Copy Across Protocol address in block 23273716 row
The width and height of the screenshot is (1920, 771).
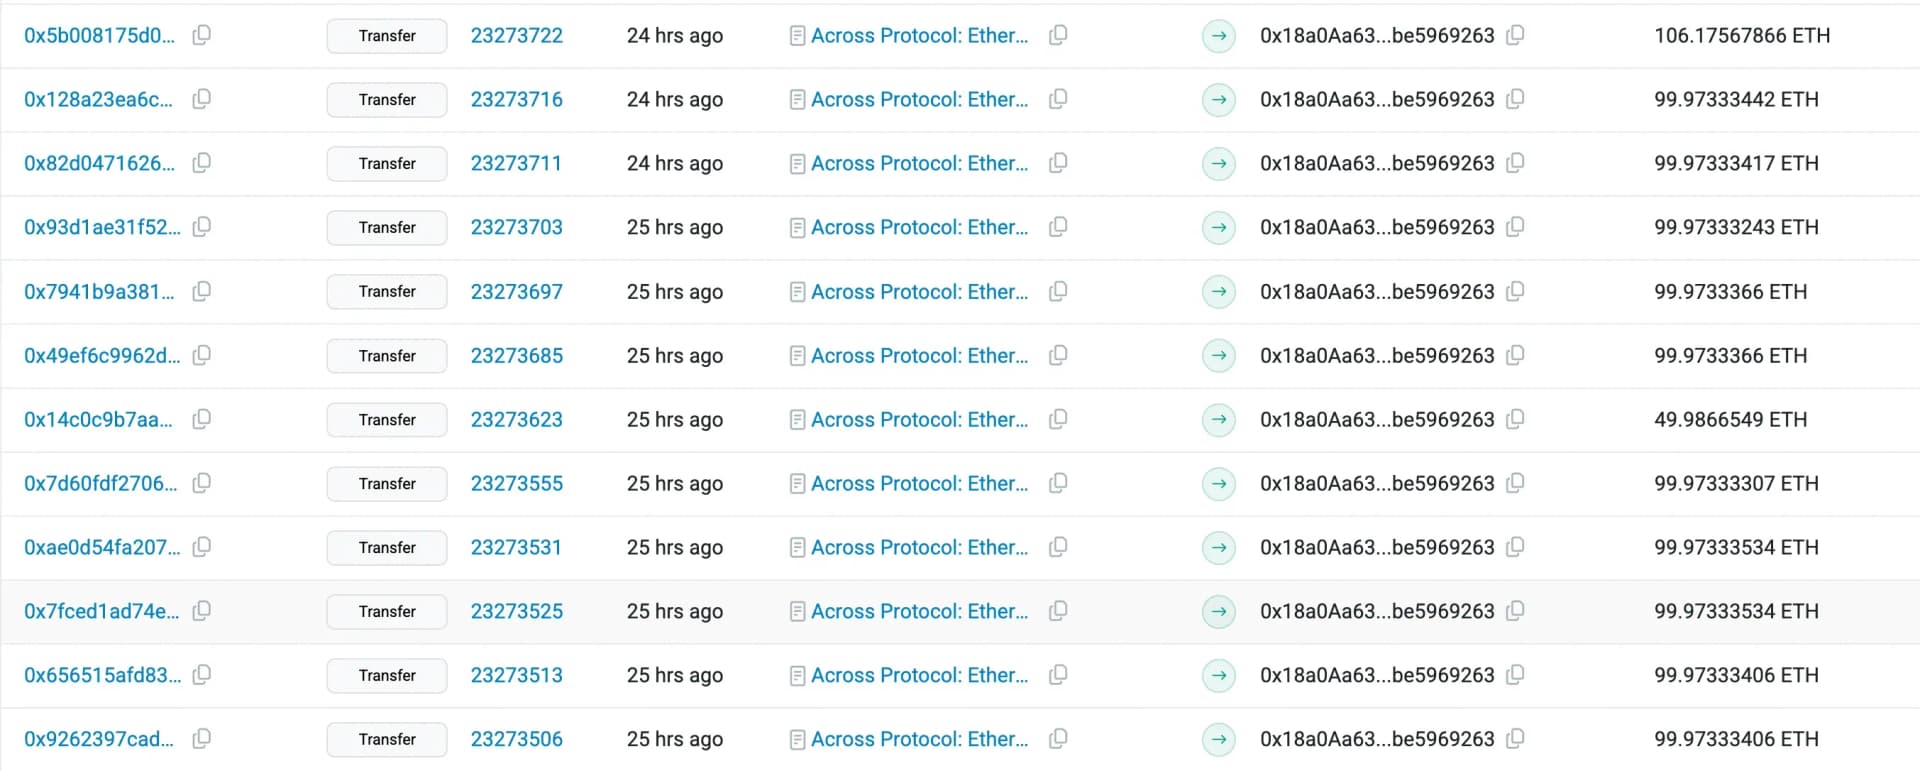click(x=1058, y=99)
